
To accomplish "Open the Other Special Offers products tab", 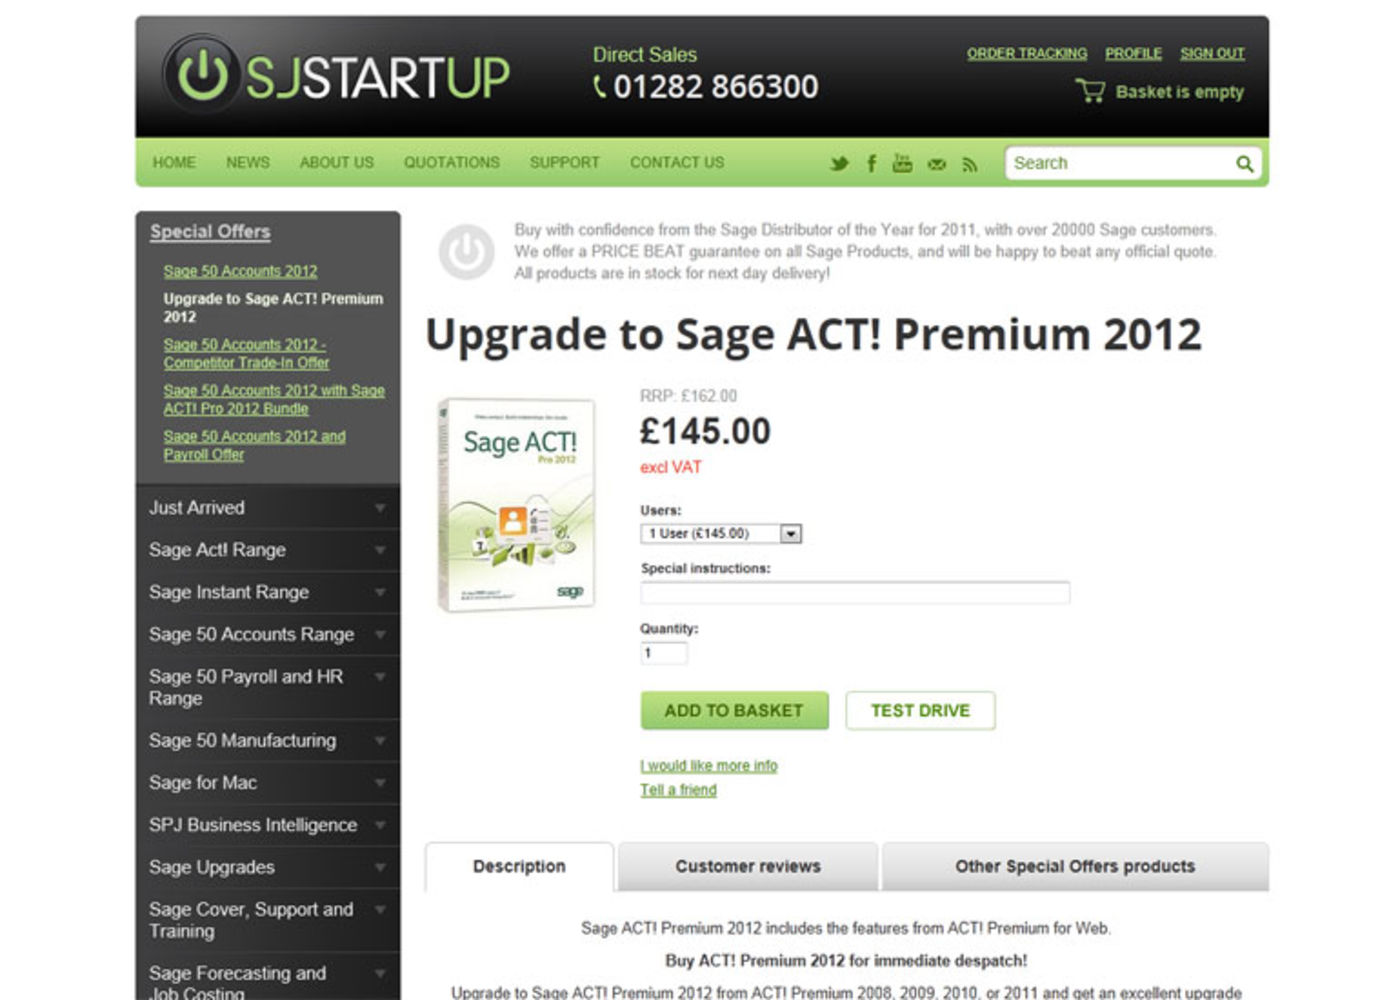I will [1075, 866].
